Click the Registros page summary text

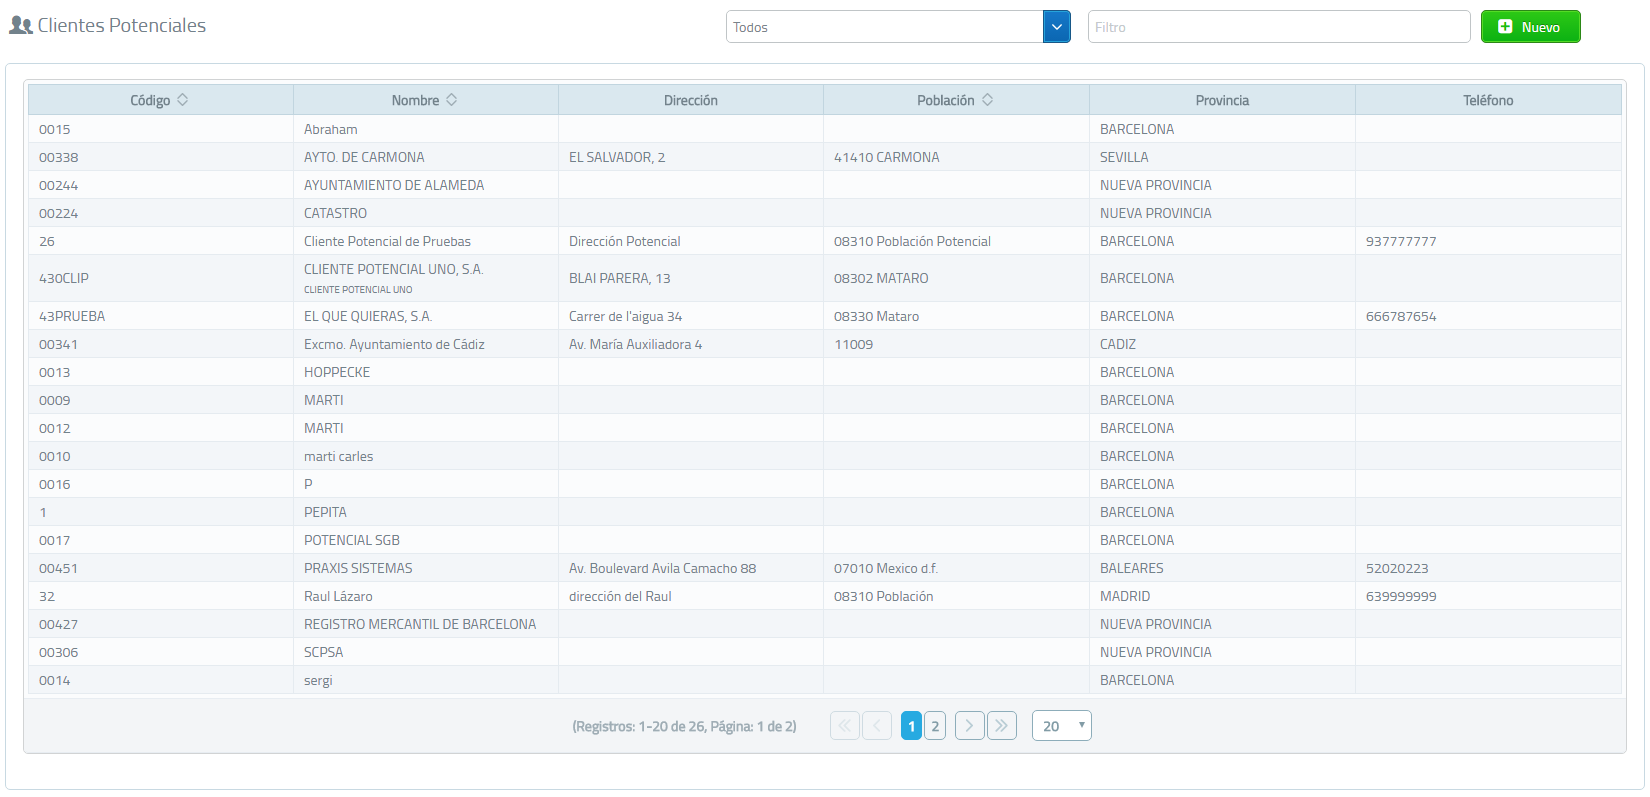(x=684, y=726)
